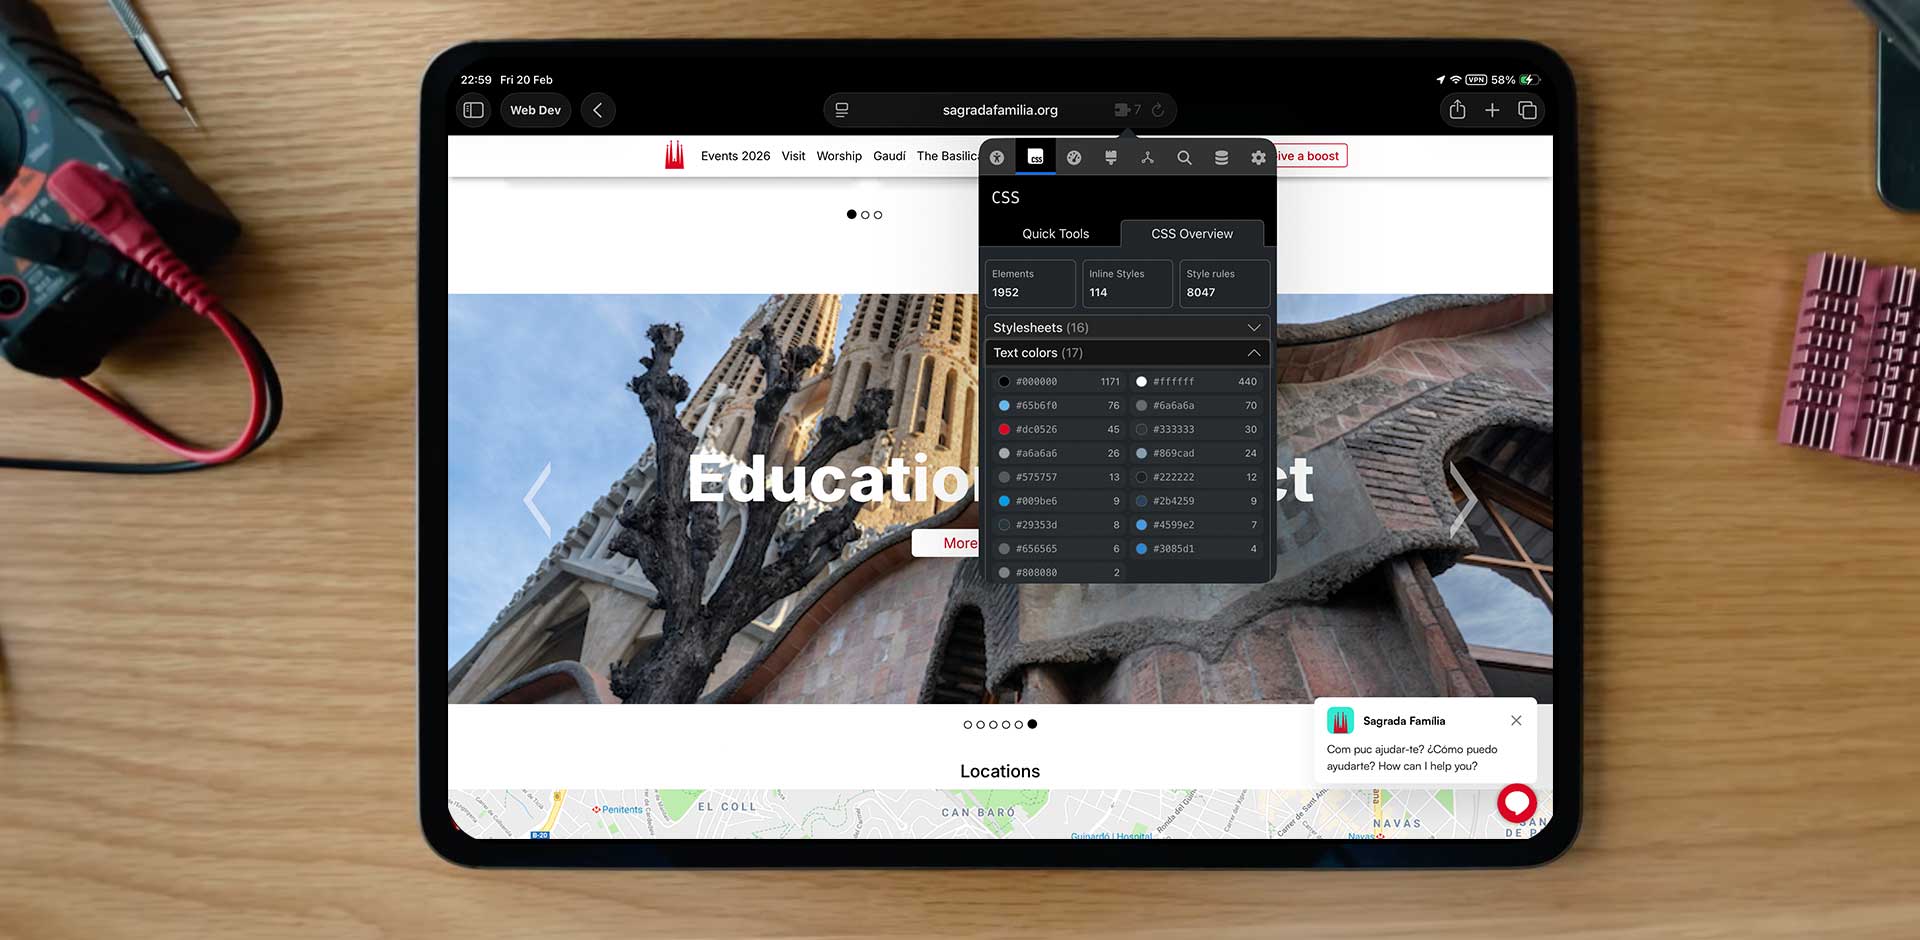The height and width of the screenshot is (940, 1920).
Task: Select the first carousel dot indicator
Action: [852, 215]
